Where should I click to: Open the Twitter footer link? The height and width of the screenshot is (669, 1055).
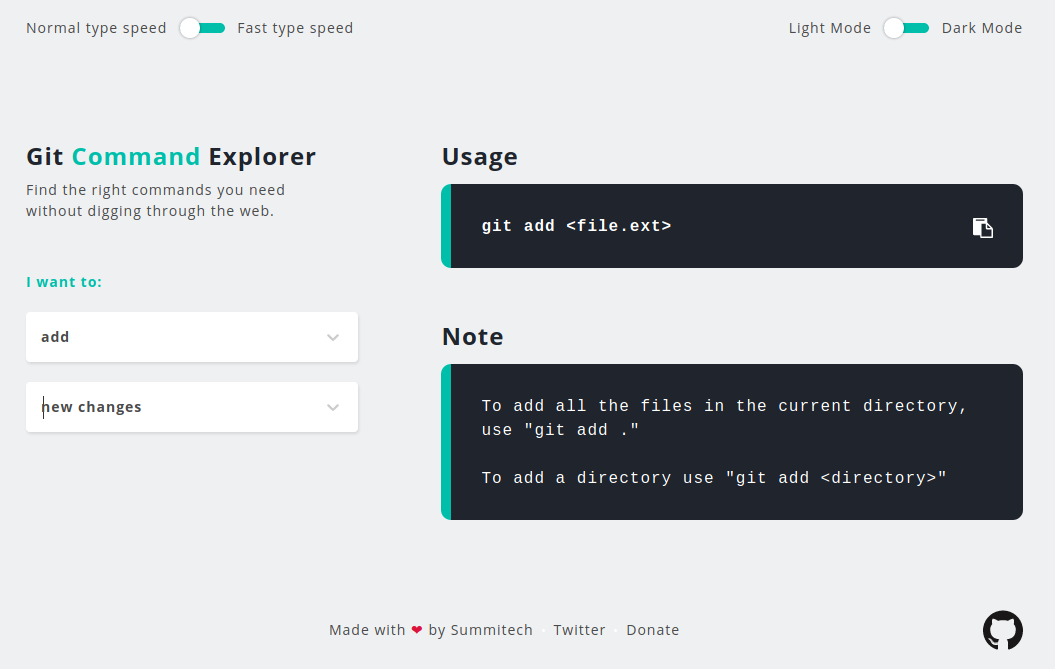tap(579, 630)
